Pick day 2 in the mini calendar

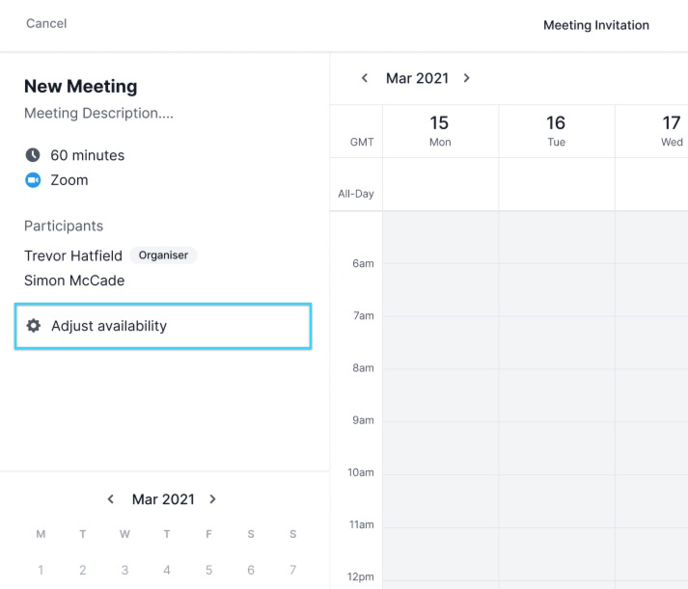[82, 570]
